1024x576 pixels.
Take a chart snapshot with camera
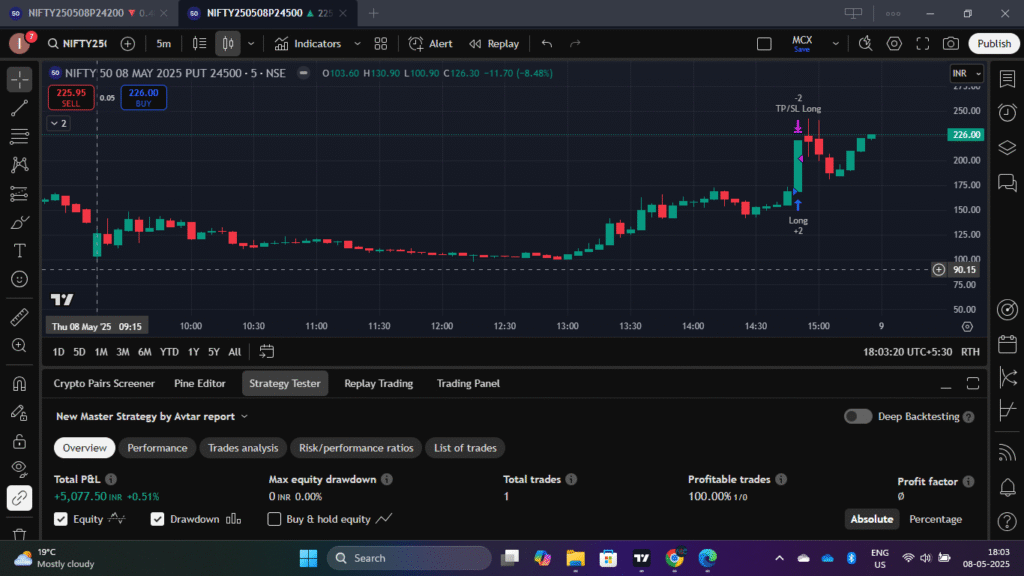(x=951, y=44)
